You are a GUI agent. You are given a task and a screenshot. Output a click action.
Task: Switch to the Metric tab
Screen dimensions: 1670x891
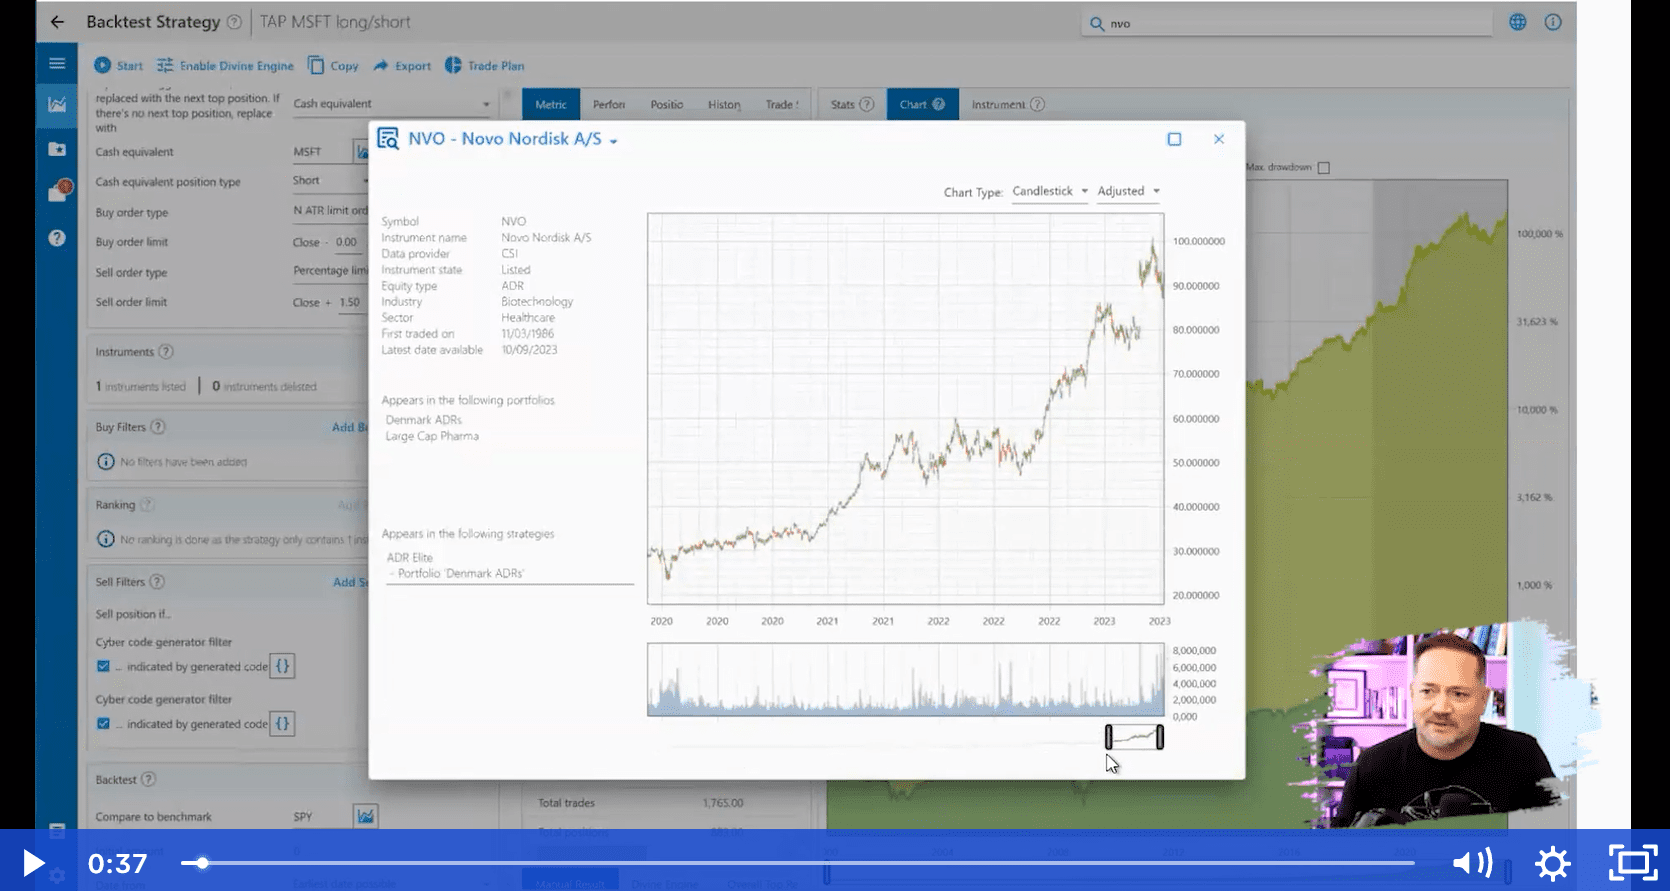tap(550, 104)
